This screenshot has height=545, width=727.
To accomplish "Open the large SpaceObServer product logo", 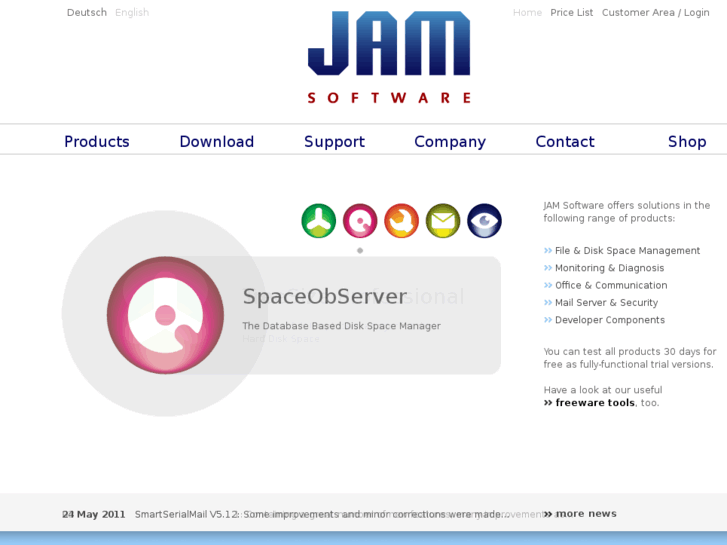I will coord(166,315).
